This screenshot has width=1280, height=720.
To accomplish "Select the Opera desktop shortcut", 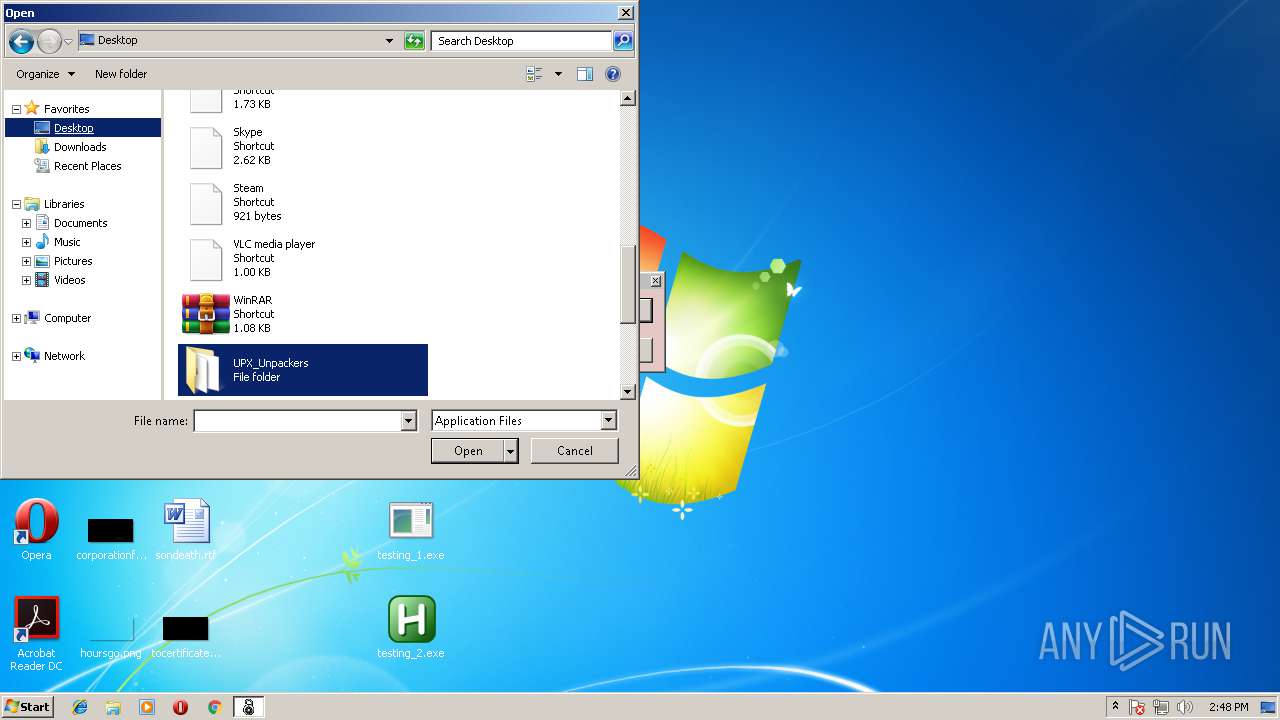I will [36, 530].
